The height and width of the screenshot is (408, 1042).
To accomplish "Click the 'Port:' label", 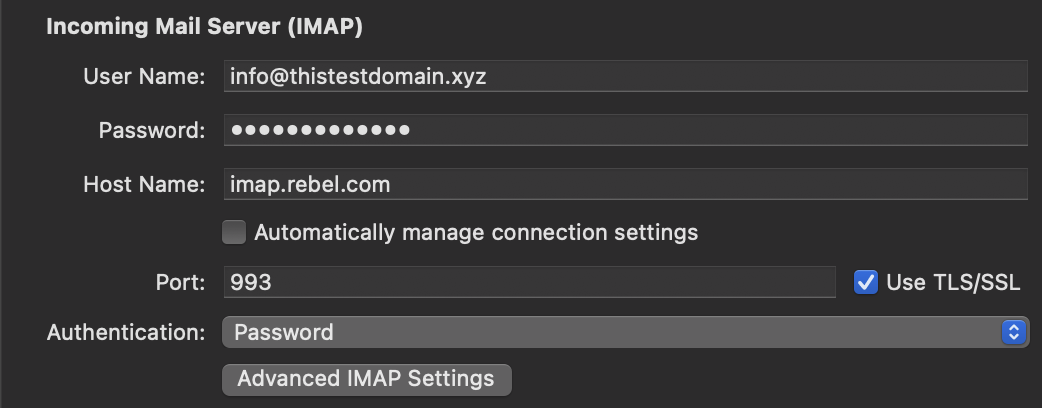I will pos(180,282).
